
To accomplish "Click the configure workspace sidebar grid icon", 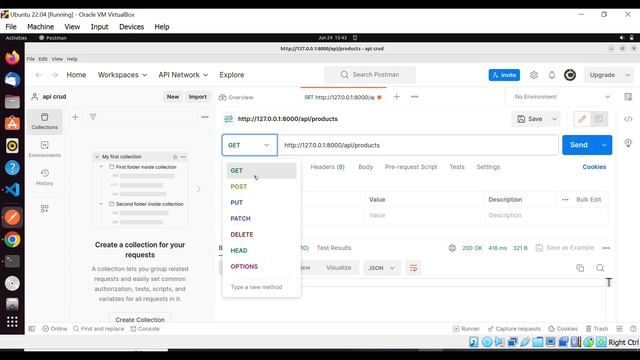I will coord(44,209).
